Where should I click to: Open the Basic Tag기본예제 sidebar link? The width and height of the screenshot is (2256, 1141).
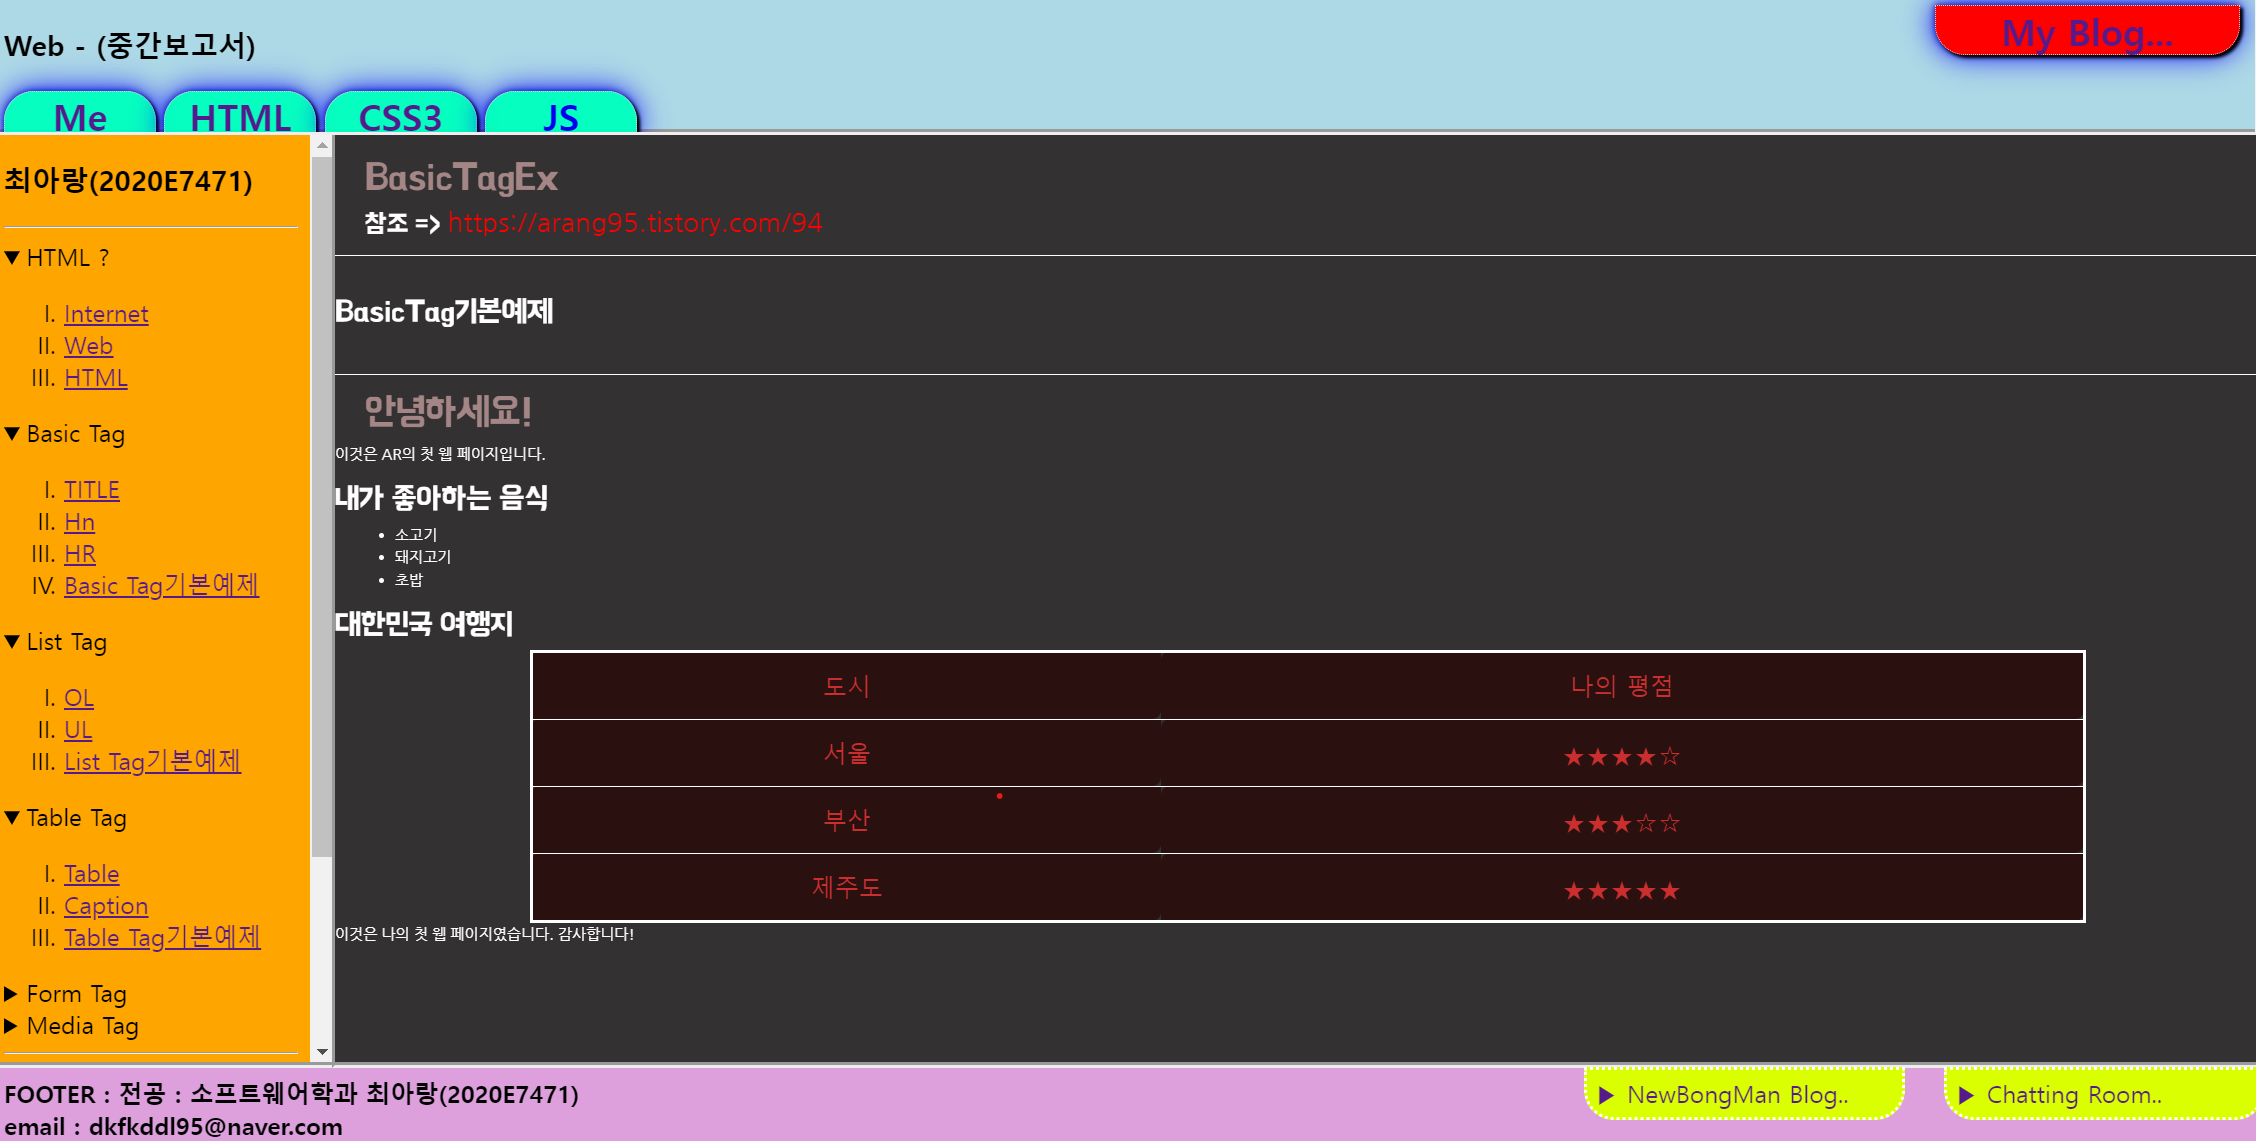click(x=161, y=586)
